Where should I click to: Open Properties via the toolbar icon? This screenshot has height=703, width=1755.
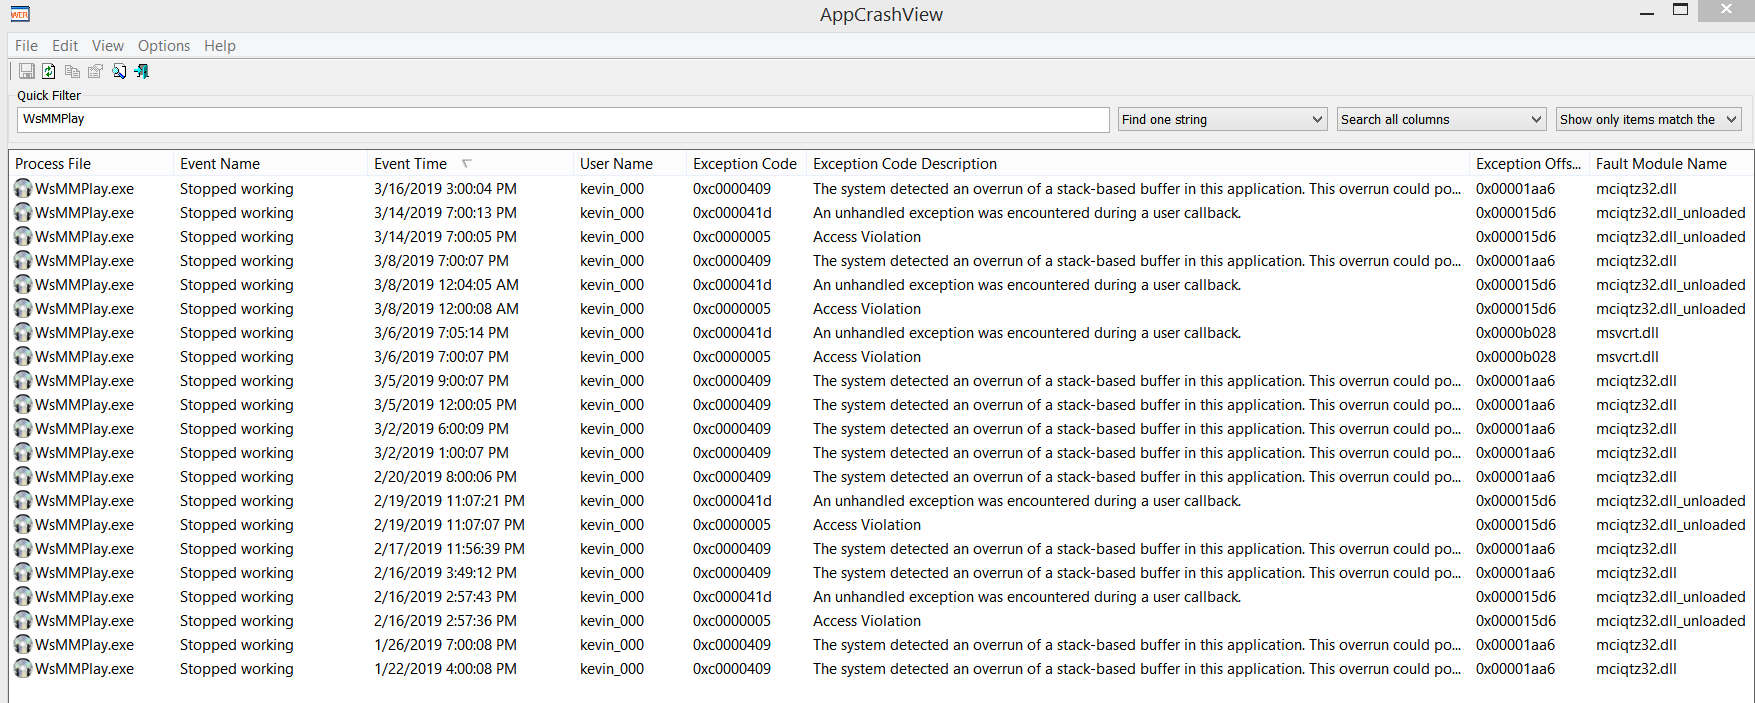(x=95, y=71)
